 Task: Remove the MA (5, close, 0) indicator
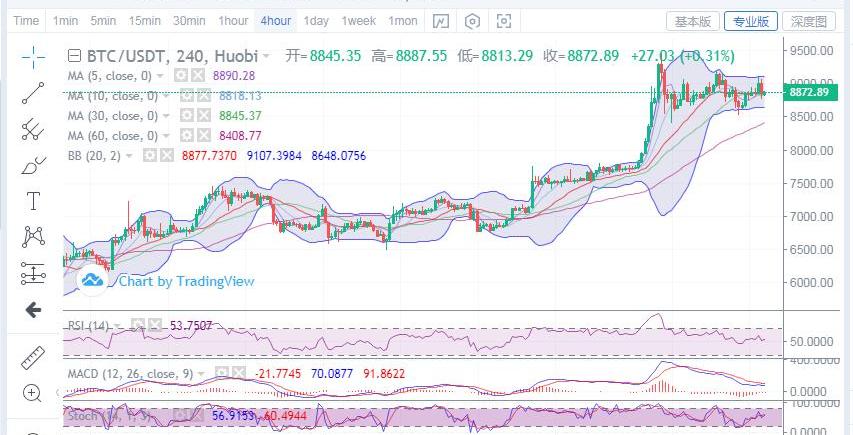(x=198, y=76)
